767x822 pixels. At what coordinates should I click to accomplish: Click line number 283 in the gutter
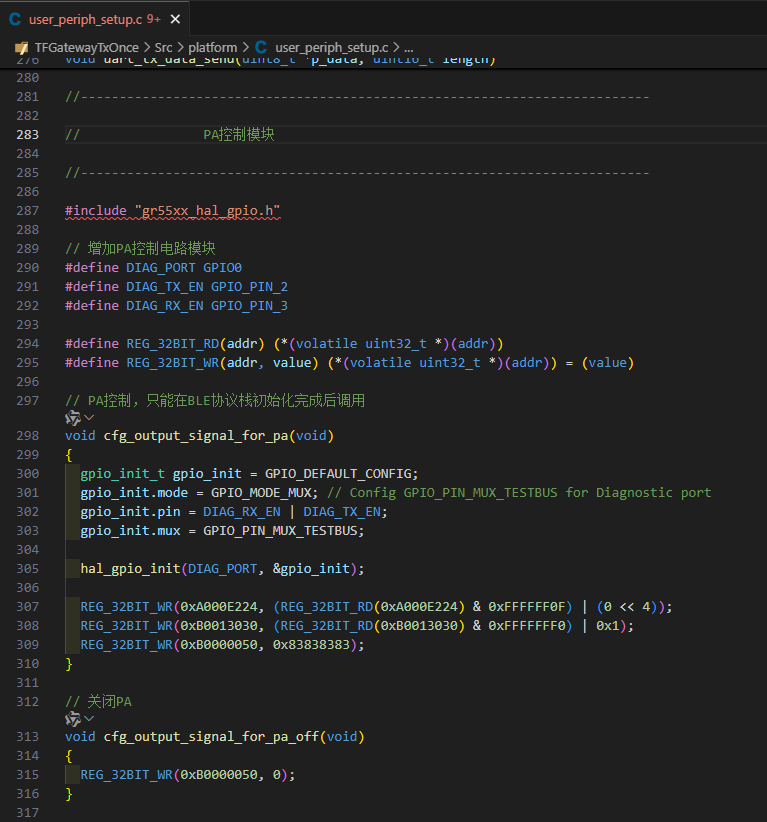[28, 135]
